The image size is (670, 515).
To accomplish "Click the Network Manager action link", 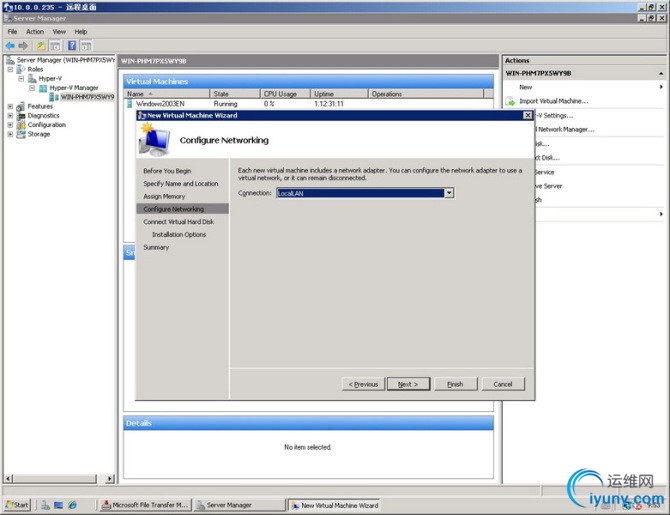I will click(566, 129).
